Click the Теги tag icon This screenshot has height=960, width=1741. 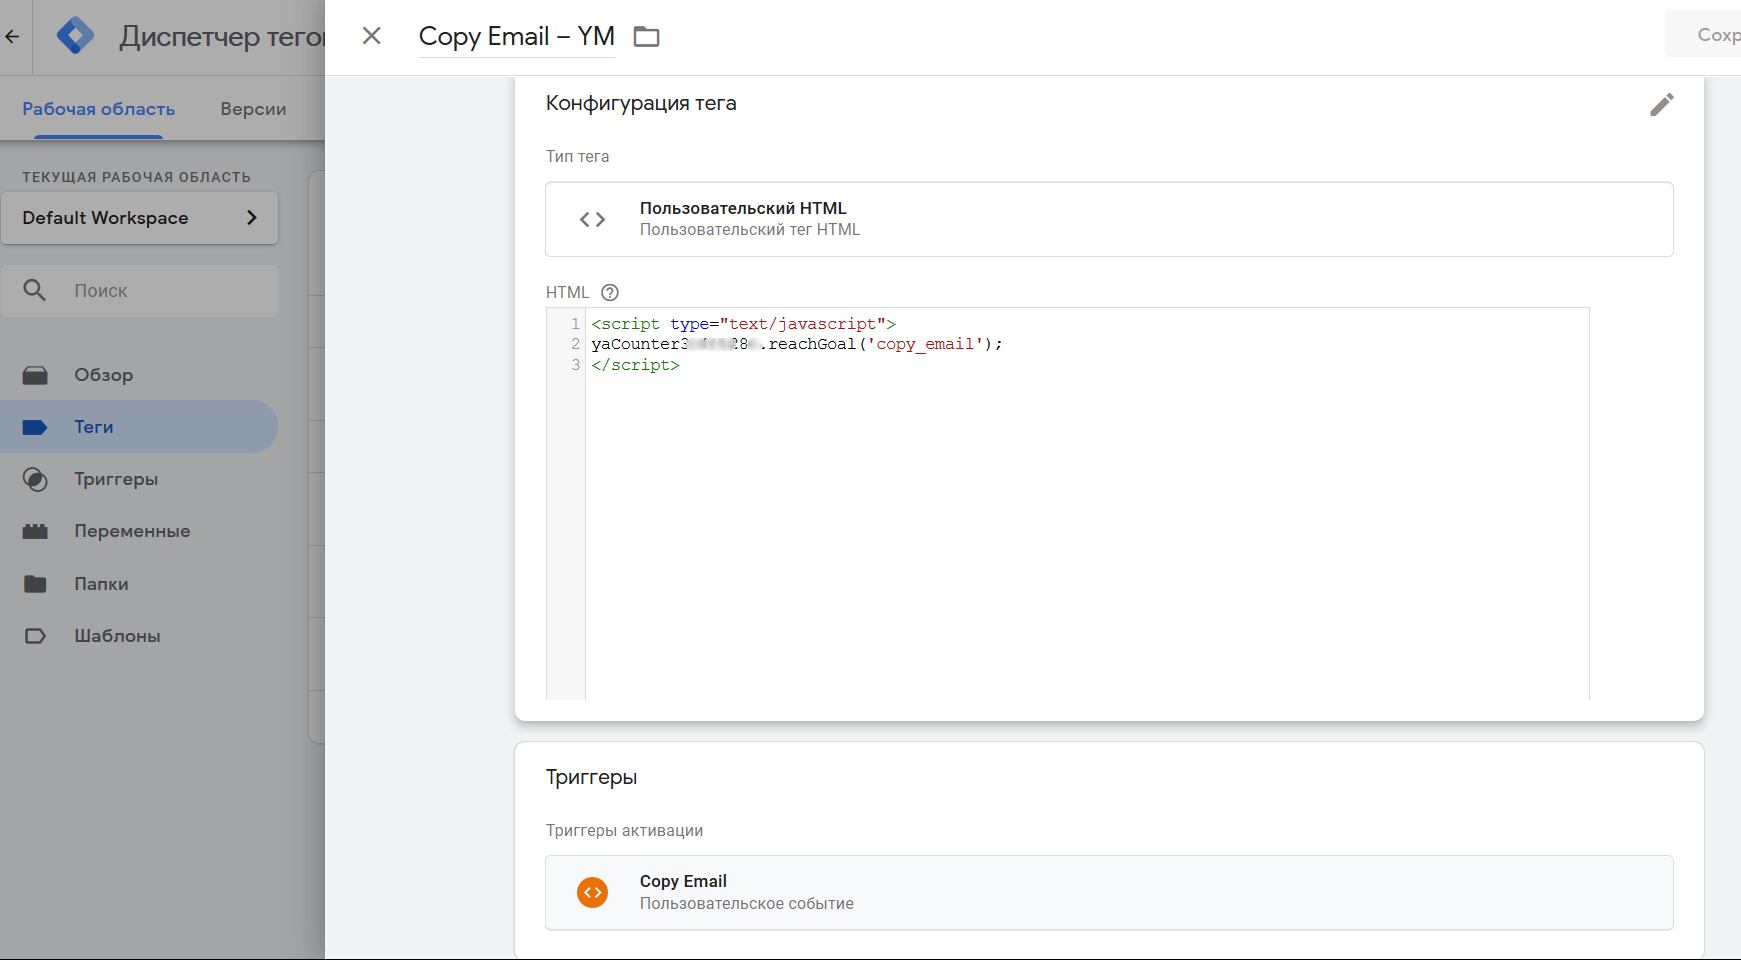click(x=35, y=427)
